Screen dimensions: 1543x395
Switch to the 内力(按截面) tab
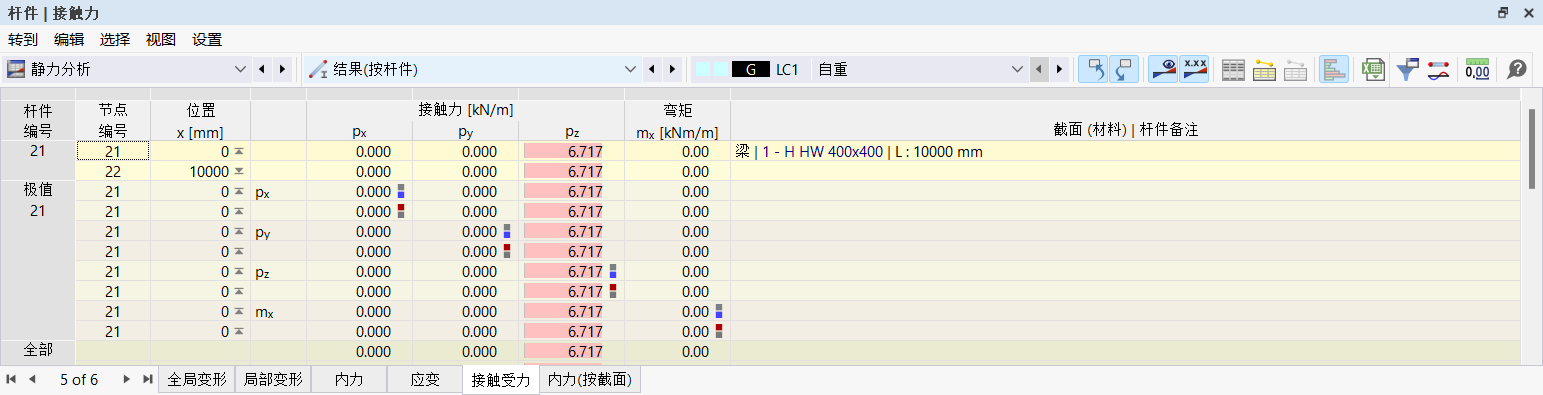[590, 380]
